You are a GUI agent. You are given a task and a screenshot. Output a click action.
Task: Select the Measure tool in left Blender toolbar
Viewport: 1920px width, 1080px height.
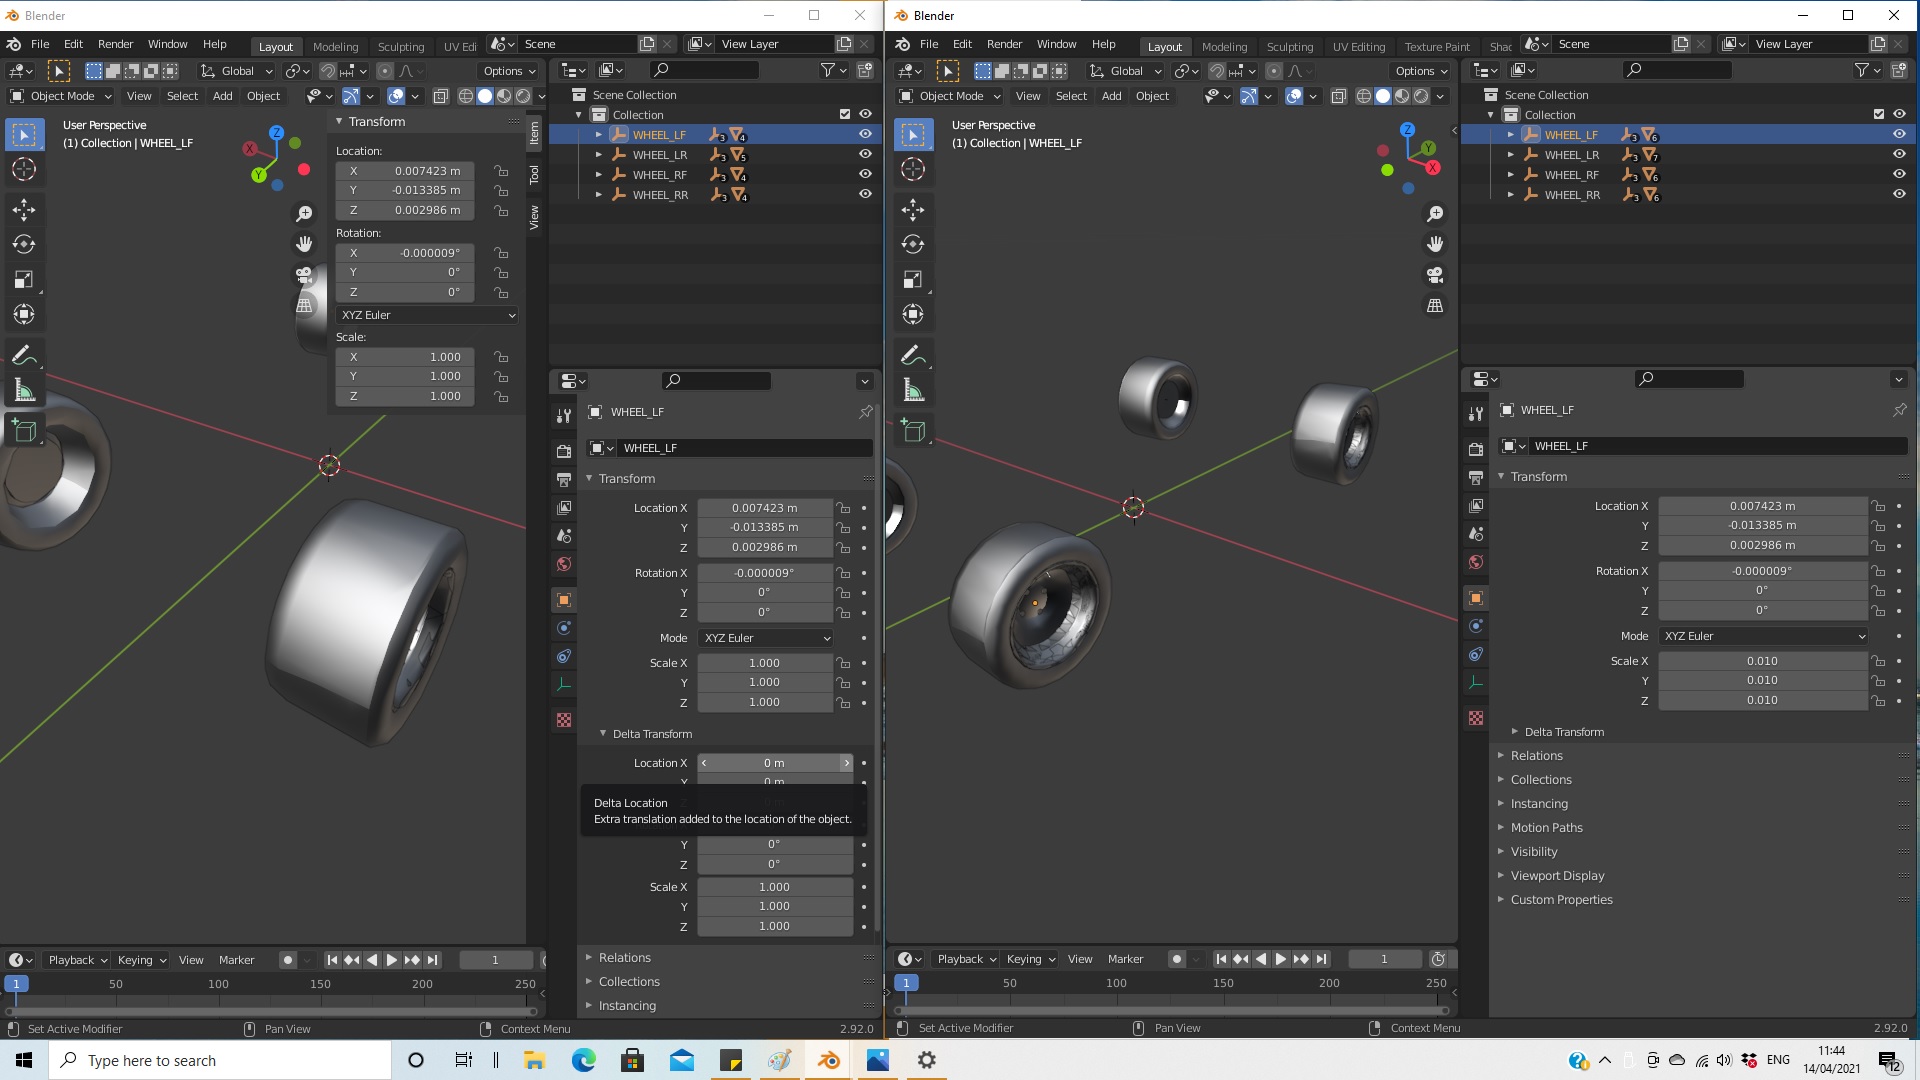pos(24,390)
